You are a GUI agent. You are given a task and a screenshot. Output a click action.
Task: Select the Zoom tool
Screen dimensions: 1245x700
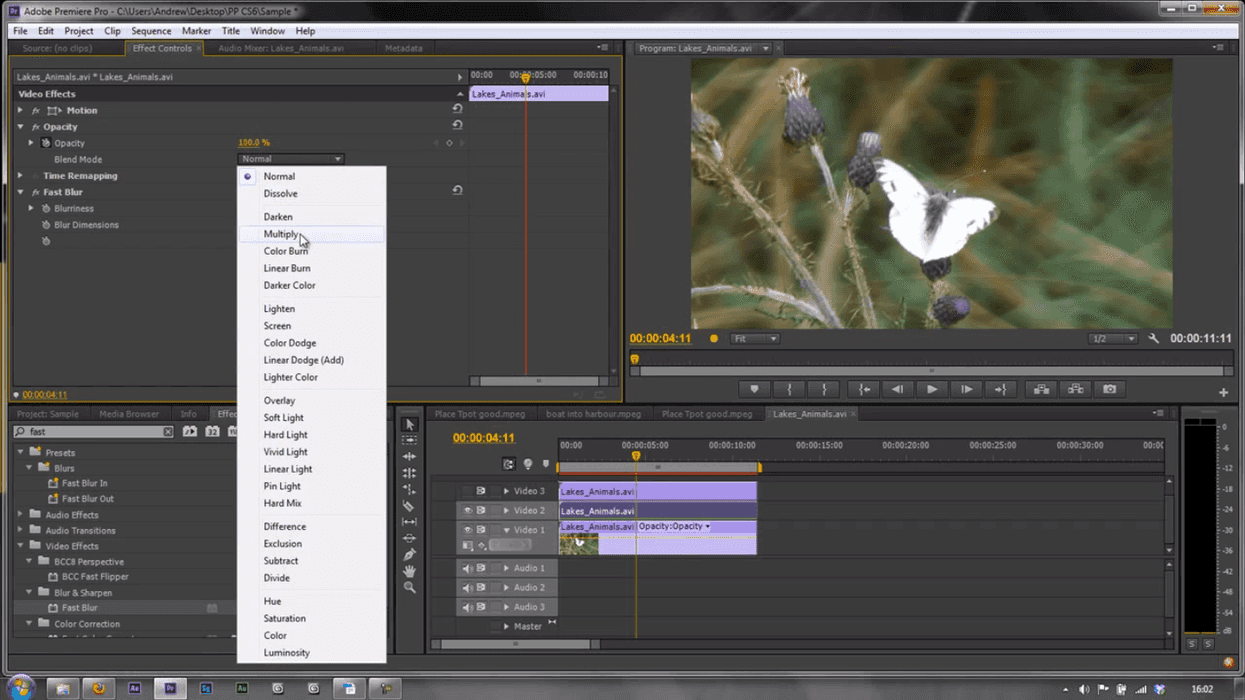(x=409, y=587)
